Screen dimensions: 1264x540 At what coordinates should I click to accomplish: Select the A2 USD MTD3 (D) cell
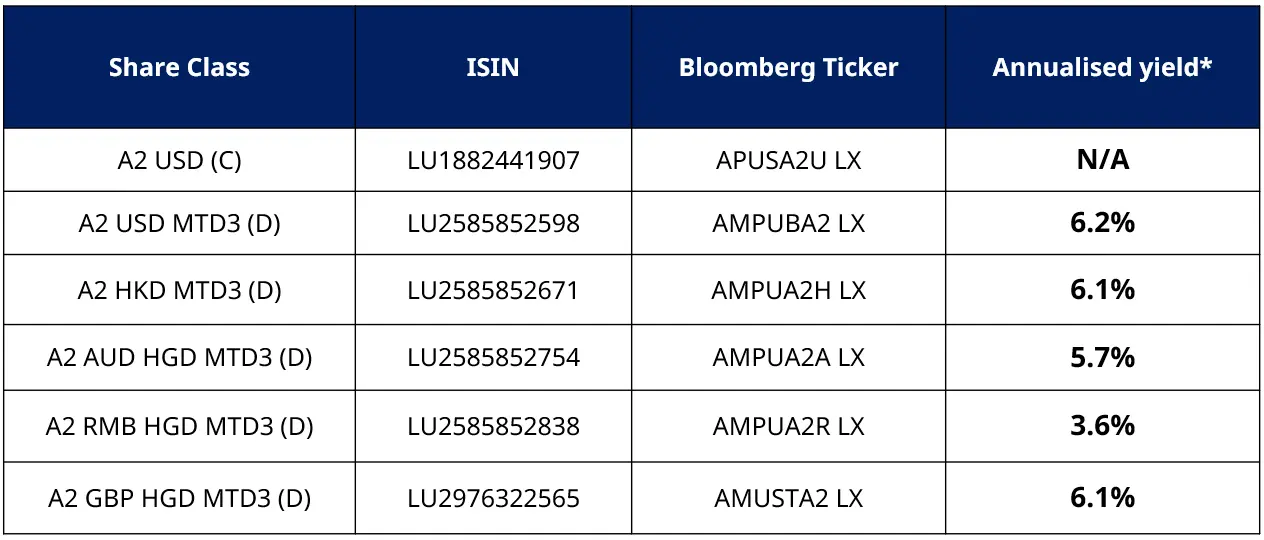coord(179,223)
